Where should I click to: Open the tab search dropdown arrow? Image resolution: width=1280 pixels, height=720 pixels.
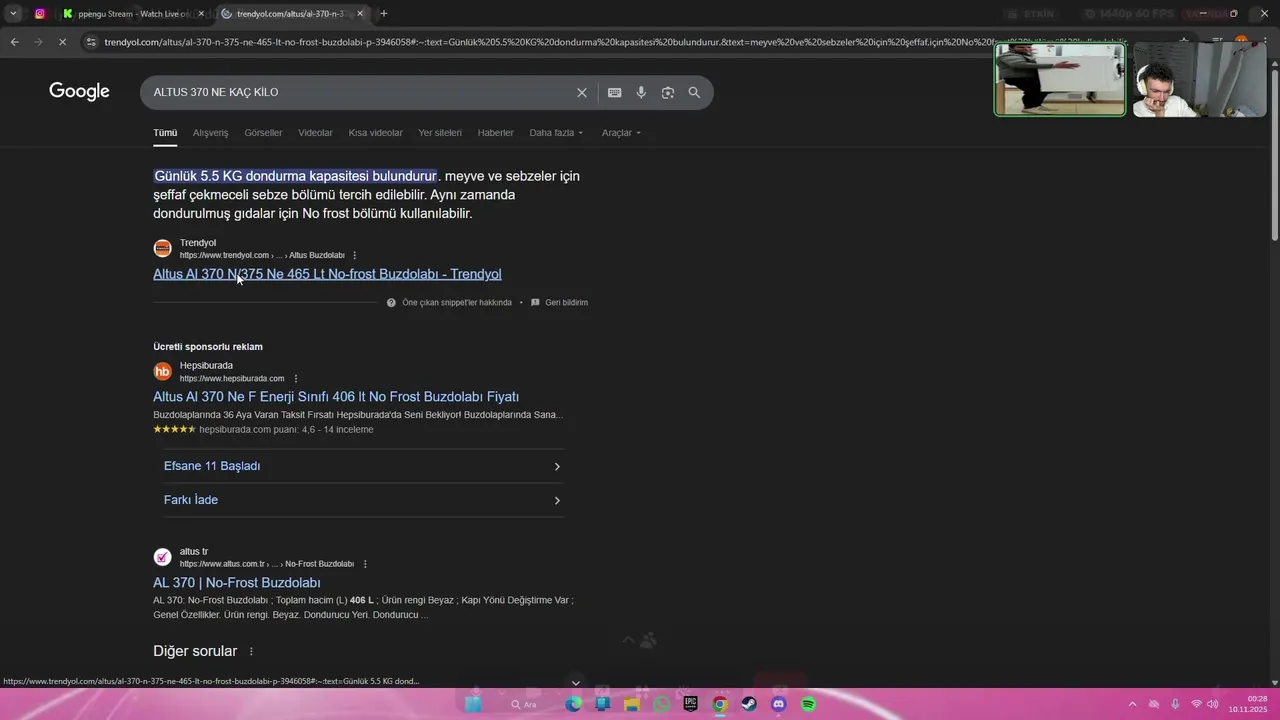pyautogui.click(x=13, y=14)
